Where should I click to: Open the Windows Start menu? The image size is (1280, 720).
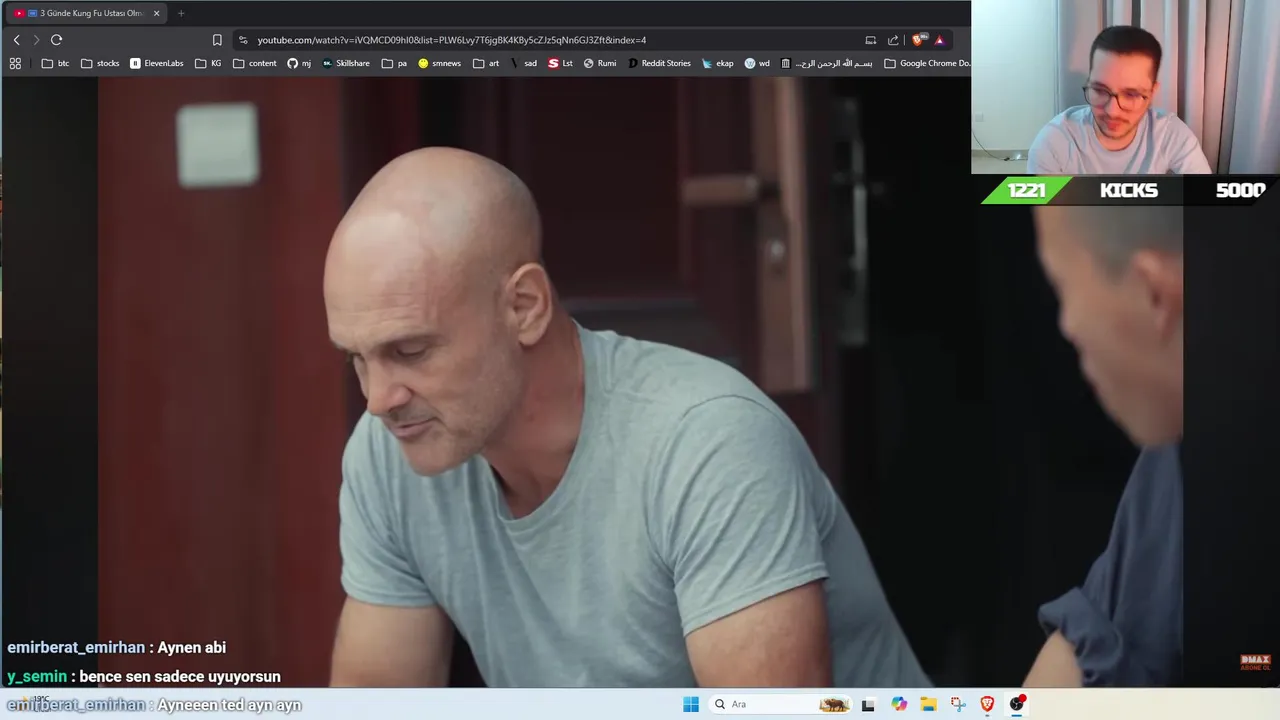[x=691, y=704]
